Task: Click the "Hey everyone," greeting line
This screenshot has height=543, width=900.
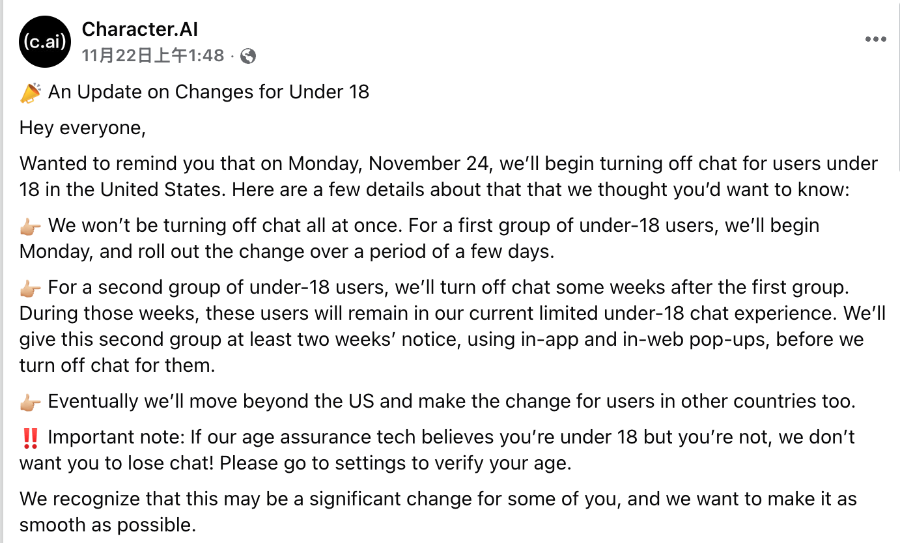Action: [83, 128]
